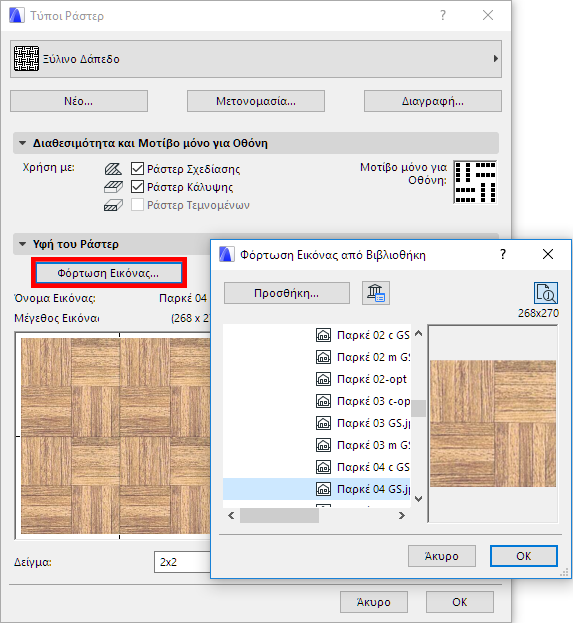This screenshot has width=573, height=623.
Task: Click the help button of Τύποι Ράστερ window
Action: click(x=443, y=15)
